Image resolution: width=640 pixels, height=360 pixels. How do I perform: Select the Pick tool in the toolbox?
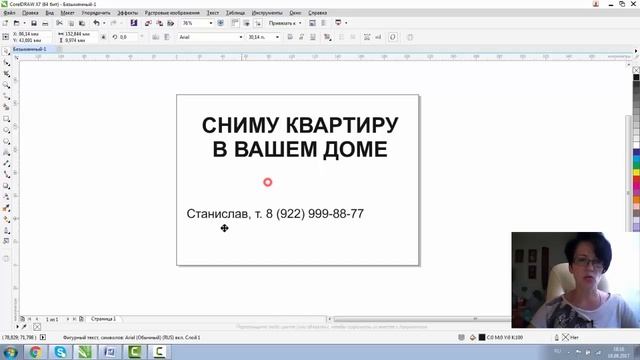pyautogui.click(x=6, y=52)
